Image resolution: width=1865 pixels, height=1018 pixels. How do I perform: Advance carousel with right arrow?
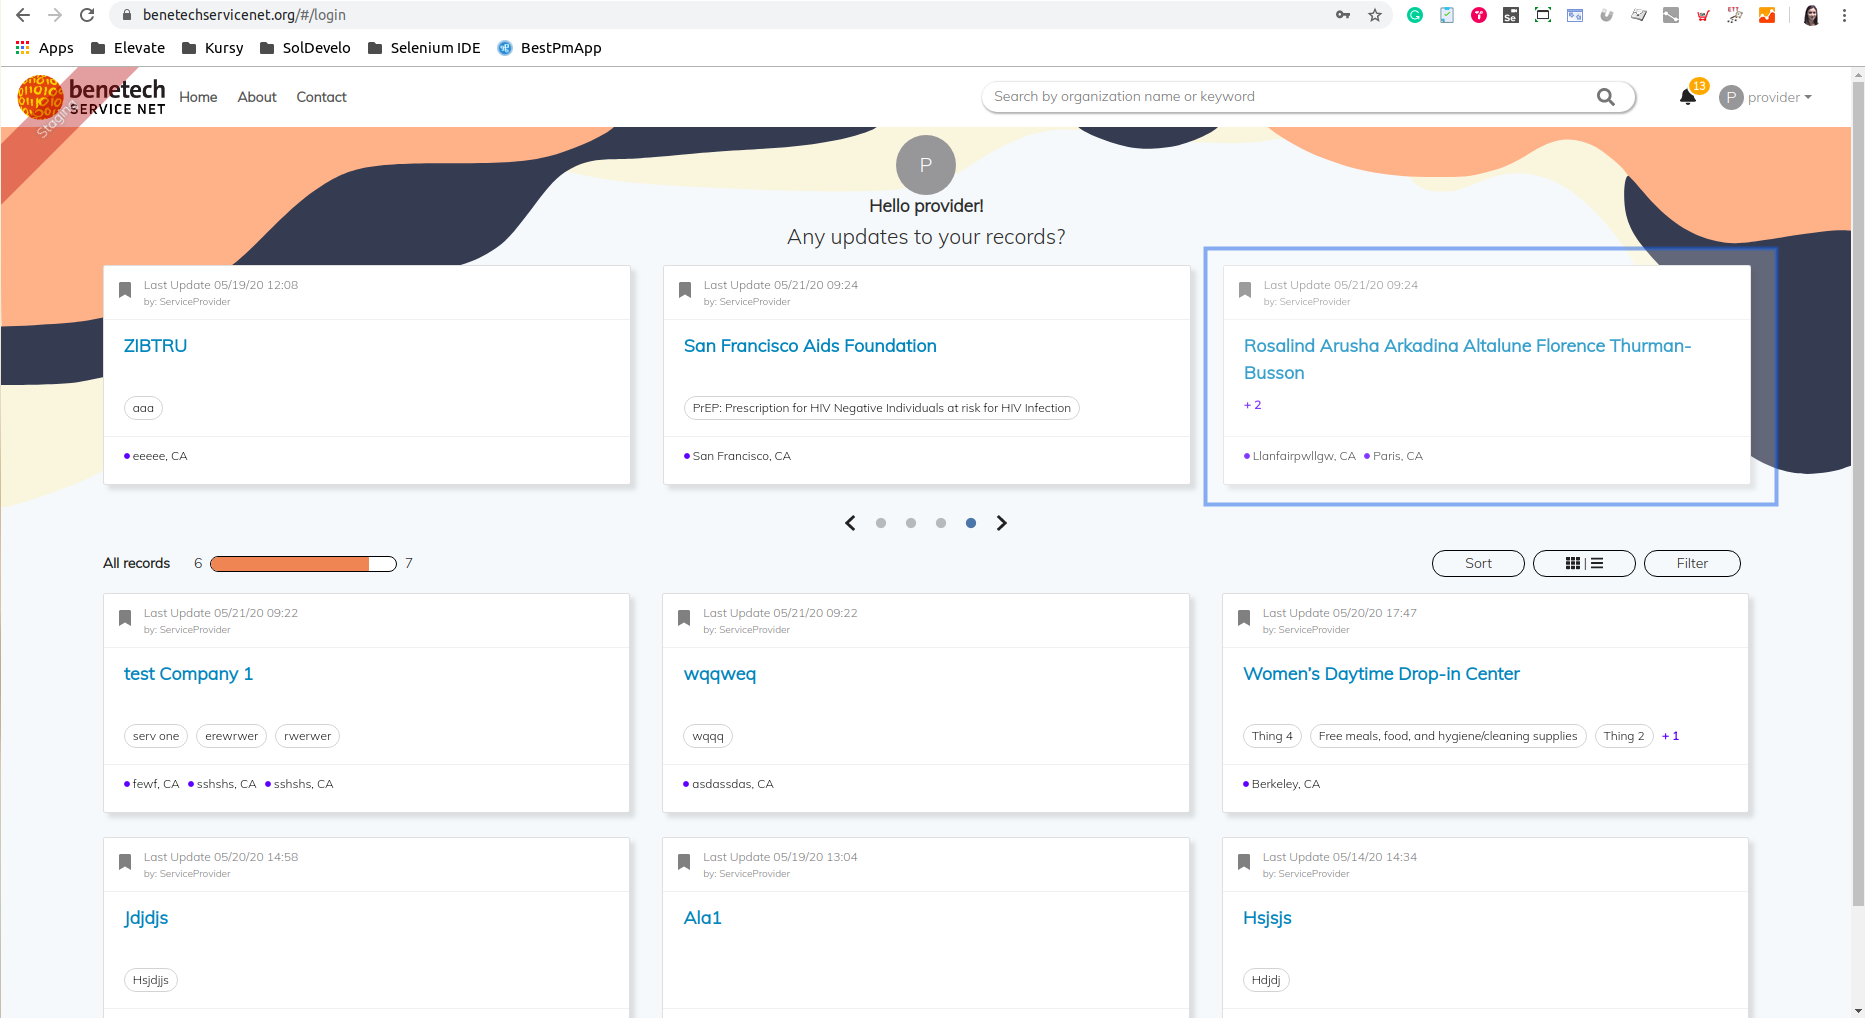point(1002,522)
